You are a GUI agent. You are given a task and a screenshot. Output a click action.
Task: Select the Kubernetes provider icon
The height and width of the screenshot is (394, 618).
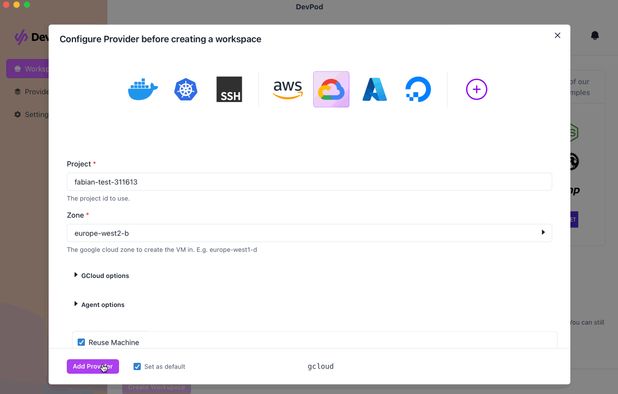pos(186,89)
